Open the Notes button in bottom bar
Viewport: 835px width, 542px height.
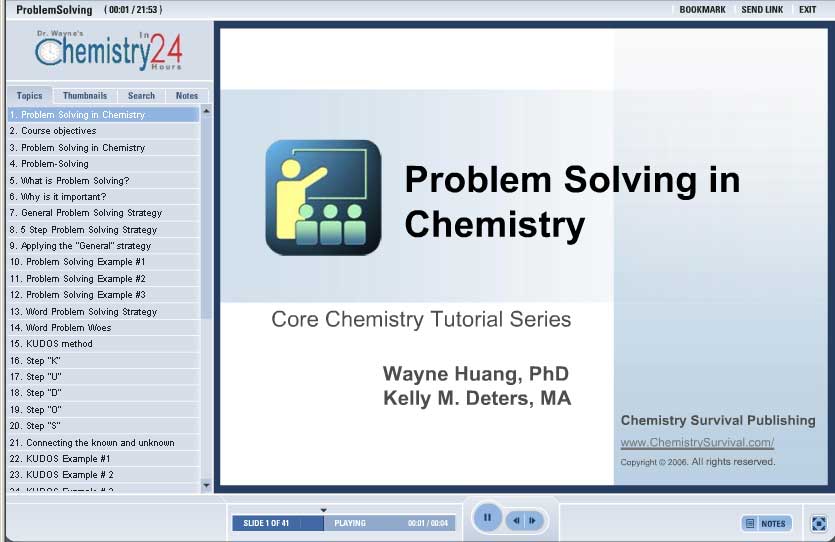tap(767, 523)
